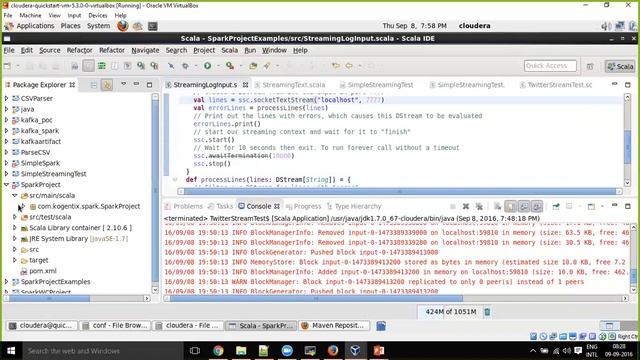Click the Open Type icon in toolbar

coord(253,66)
